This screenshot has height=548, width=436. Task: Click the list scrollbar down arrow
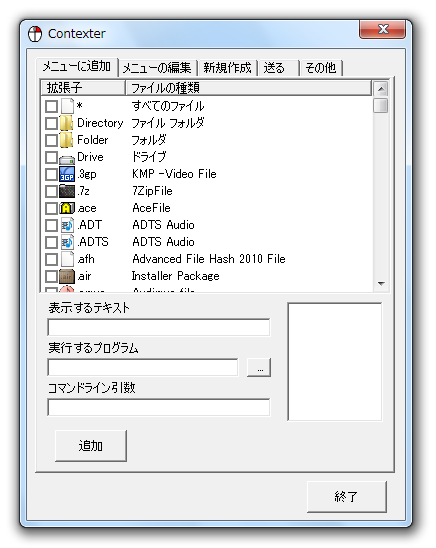coord(381,283)
